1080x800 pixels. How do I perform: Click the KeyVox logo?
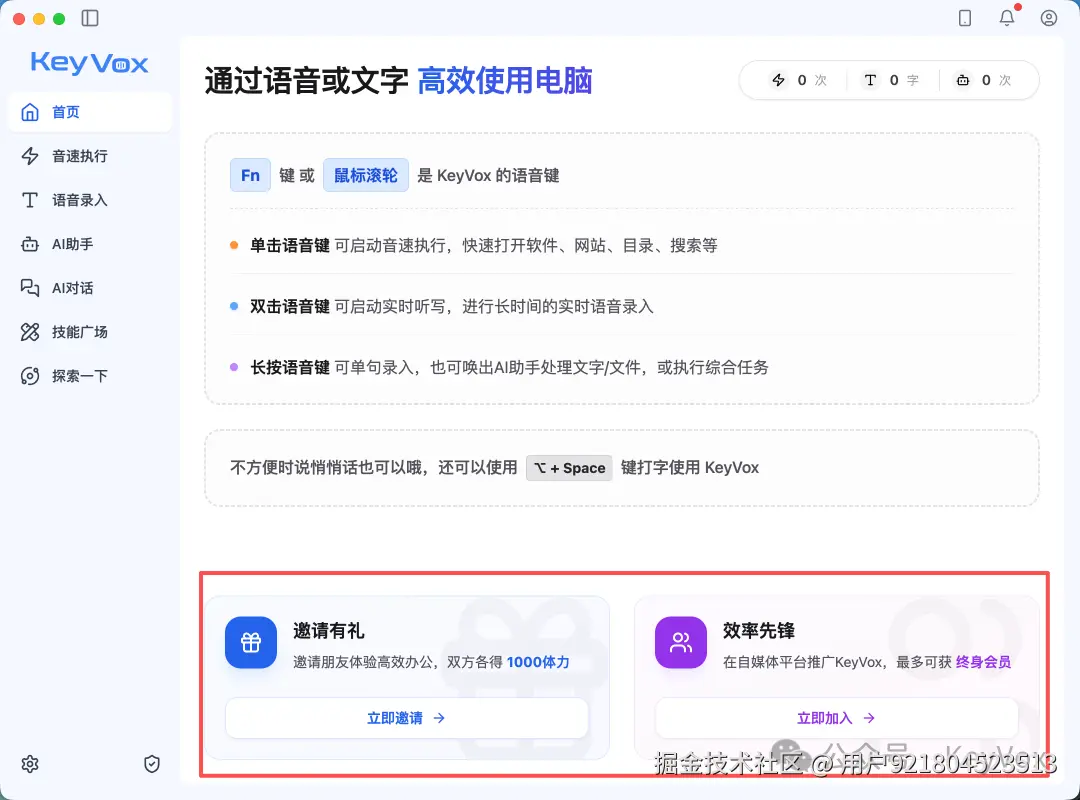(90, 63)
